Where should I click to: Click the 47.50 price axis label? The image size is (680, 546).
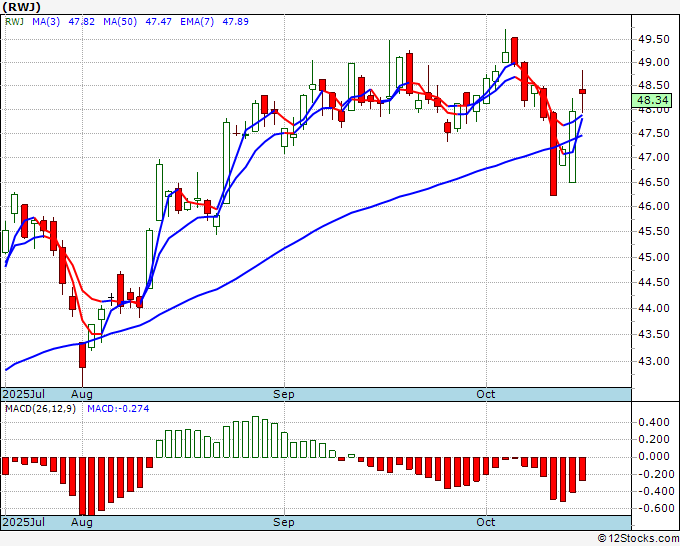click(x=654, y=134)
